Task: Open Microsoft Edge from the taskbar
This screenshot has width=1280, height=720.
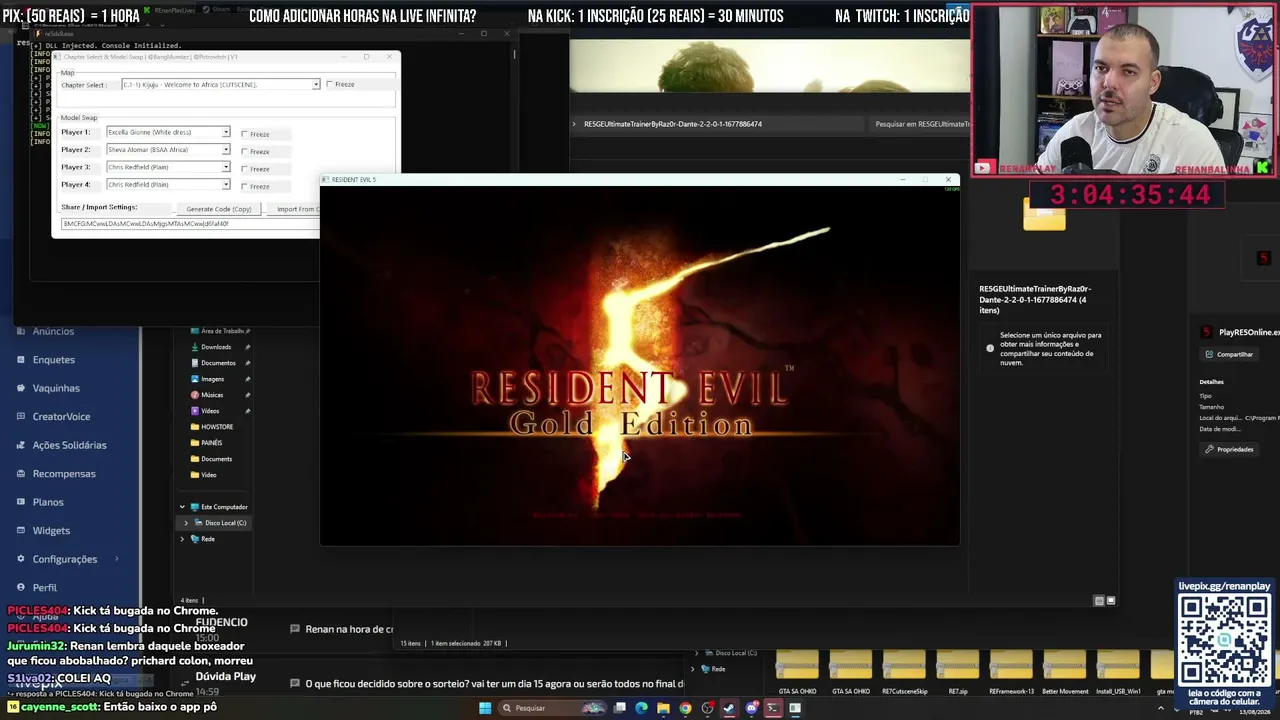Action: [641, 708]
